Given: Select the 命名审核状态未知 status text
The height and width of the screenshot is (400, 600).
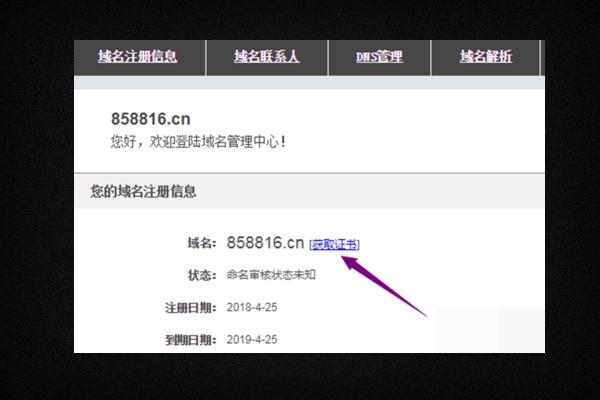Looking at the screenshot, I should point(271,275).
